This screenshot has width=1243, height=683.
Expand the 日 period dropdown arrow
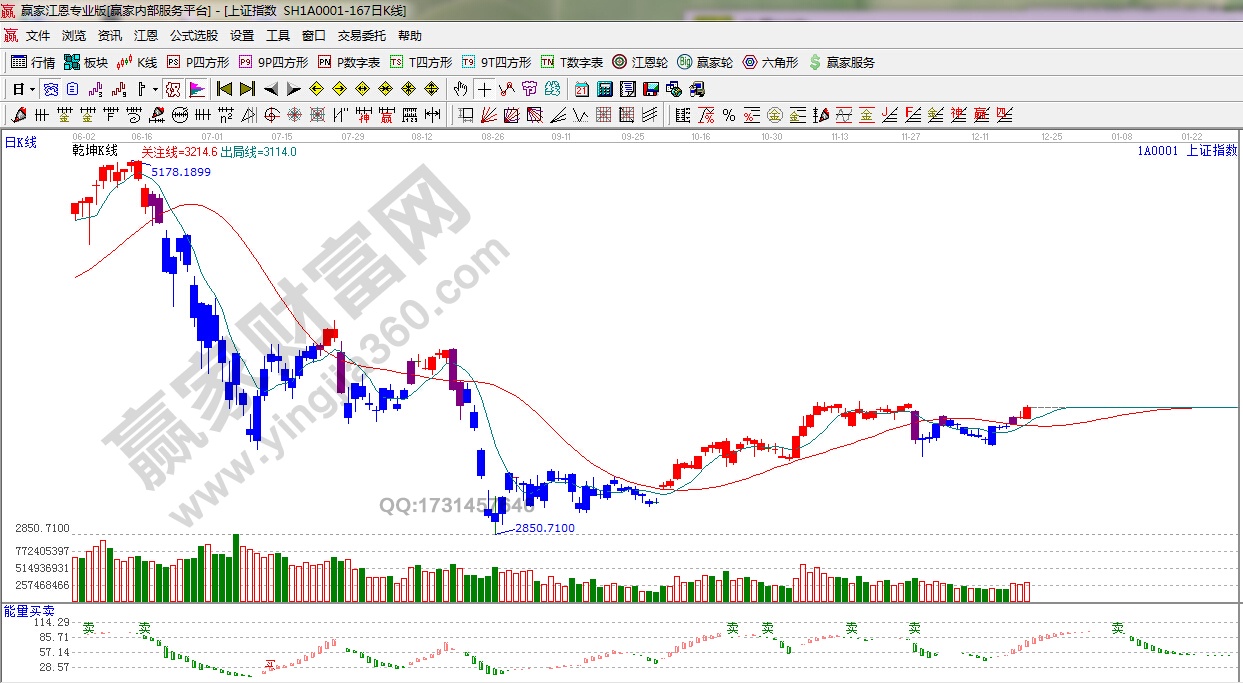(x=32, y=88)
